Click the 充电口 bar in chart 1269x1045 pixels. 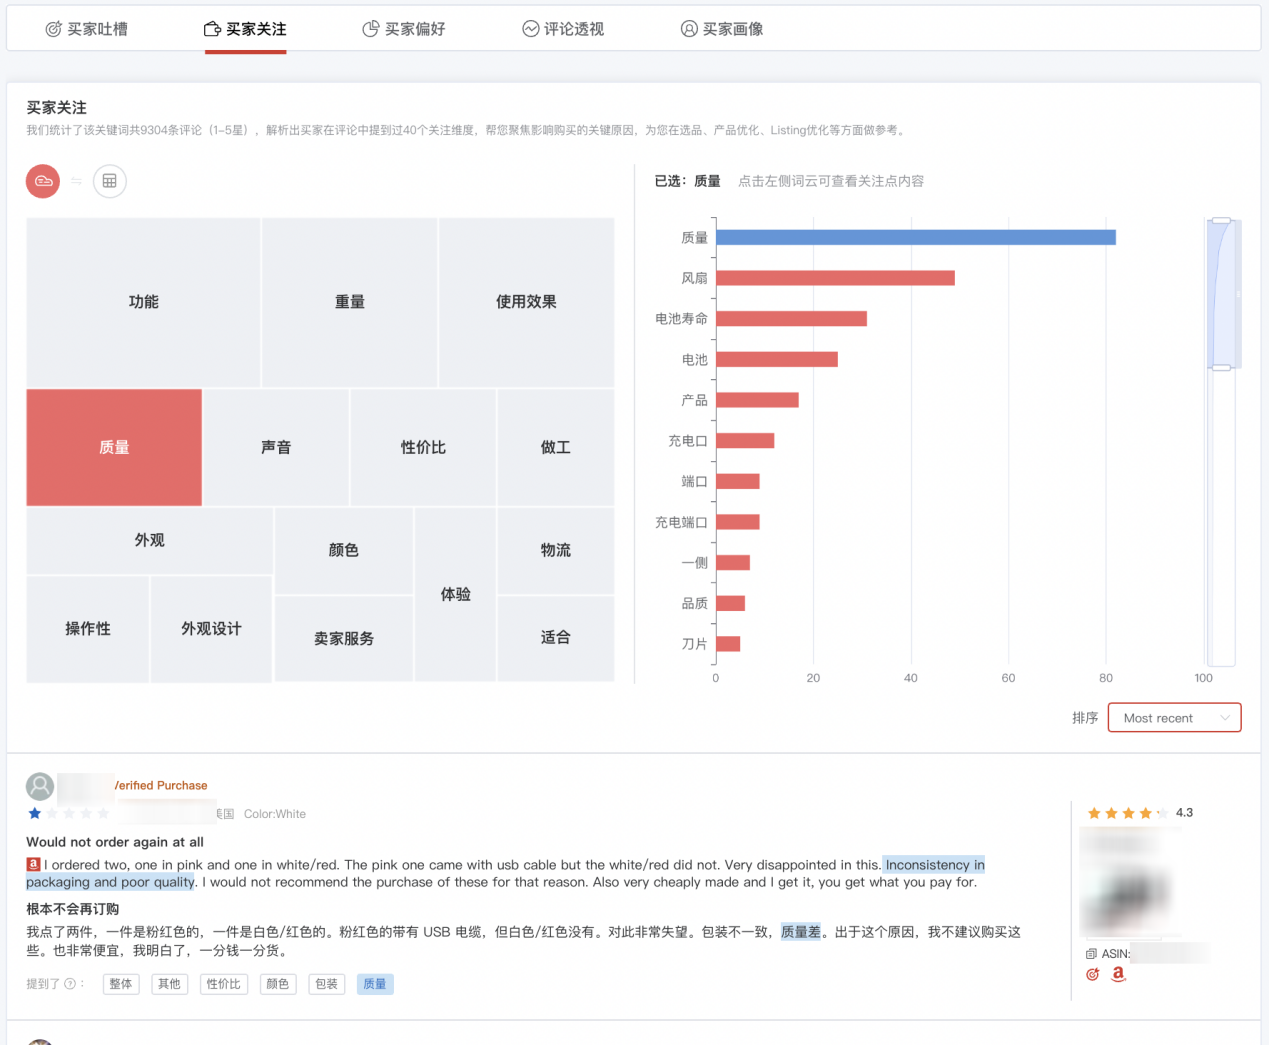745,441
